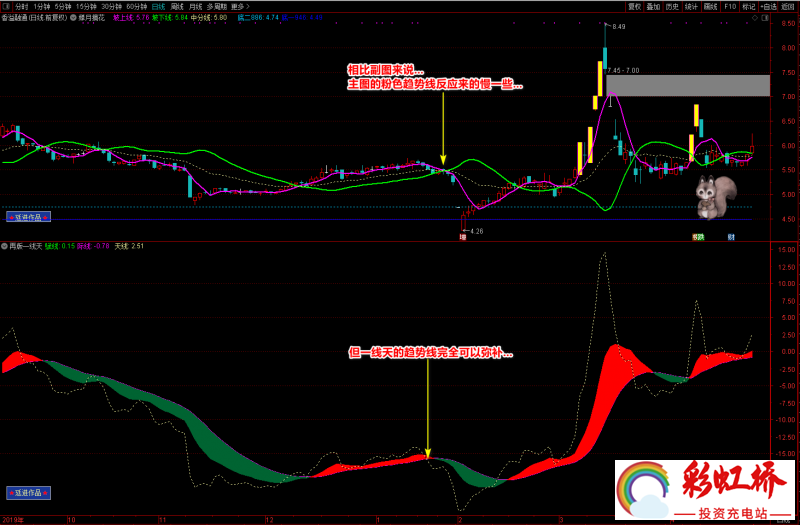Click the 增 event marker below the low
The width and height of the screenshot is (800, 525).
point(463,237)
